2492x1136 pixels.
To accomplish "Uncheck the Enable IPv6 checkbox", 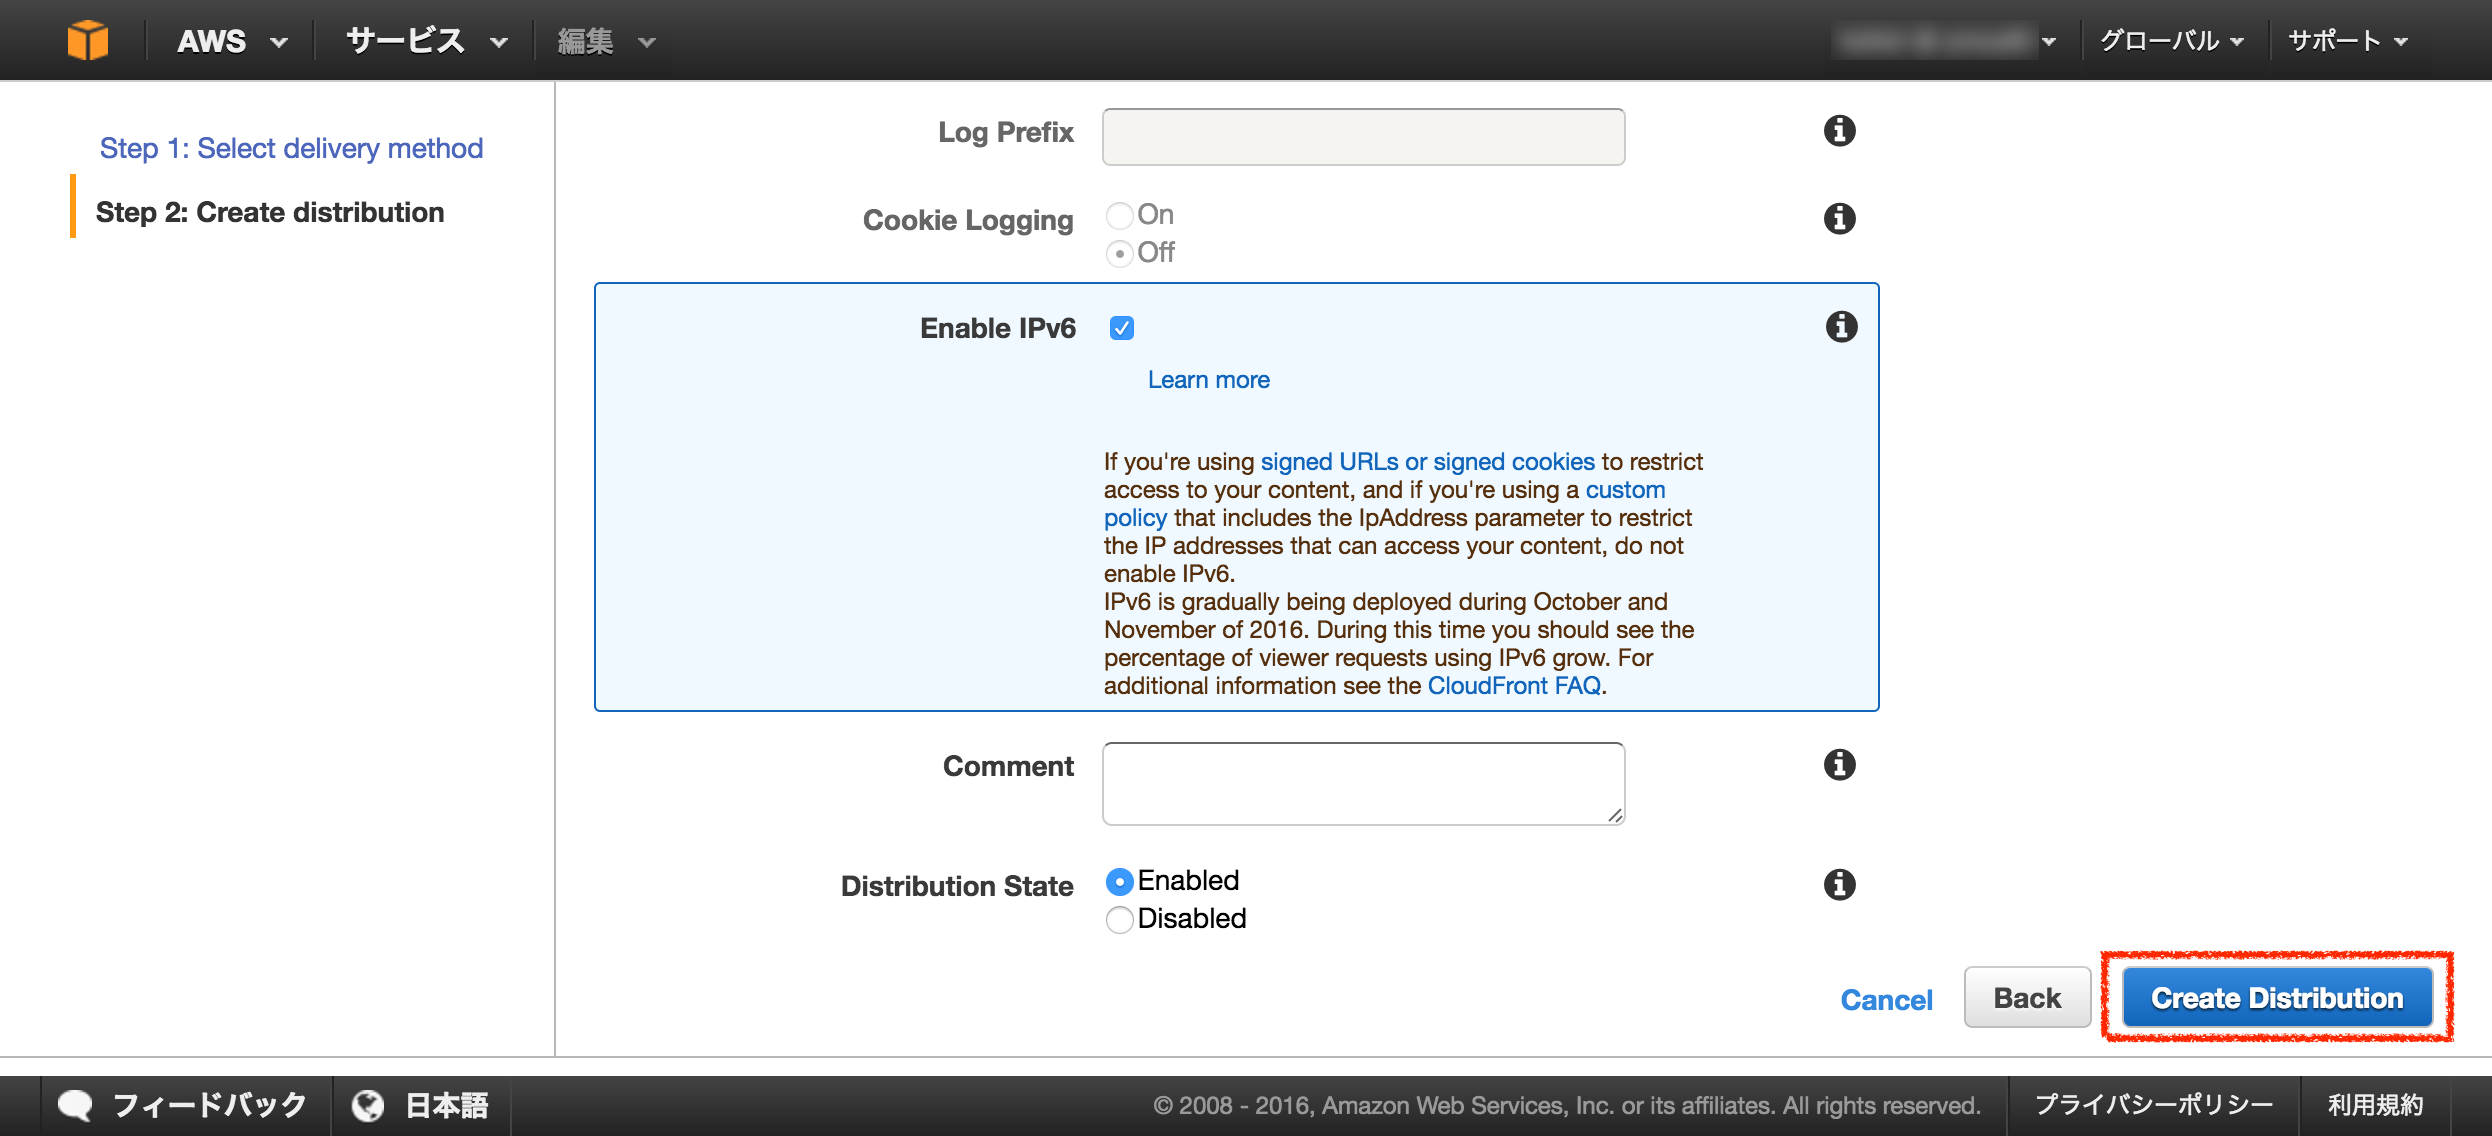I will (1122, 328).
